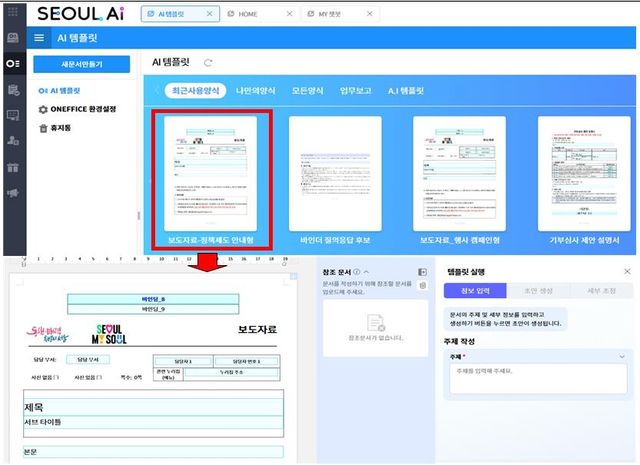Select the 초안 생성 step tab
This screenshot has width=640, height=465.
tap(538, 291)
